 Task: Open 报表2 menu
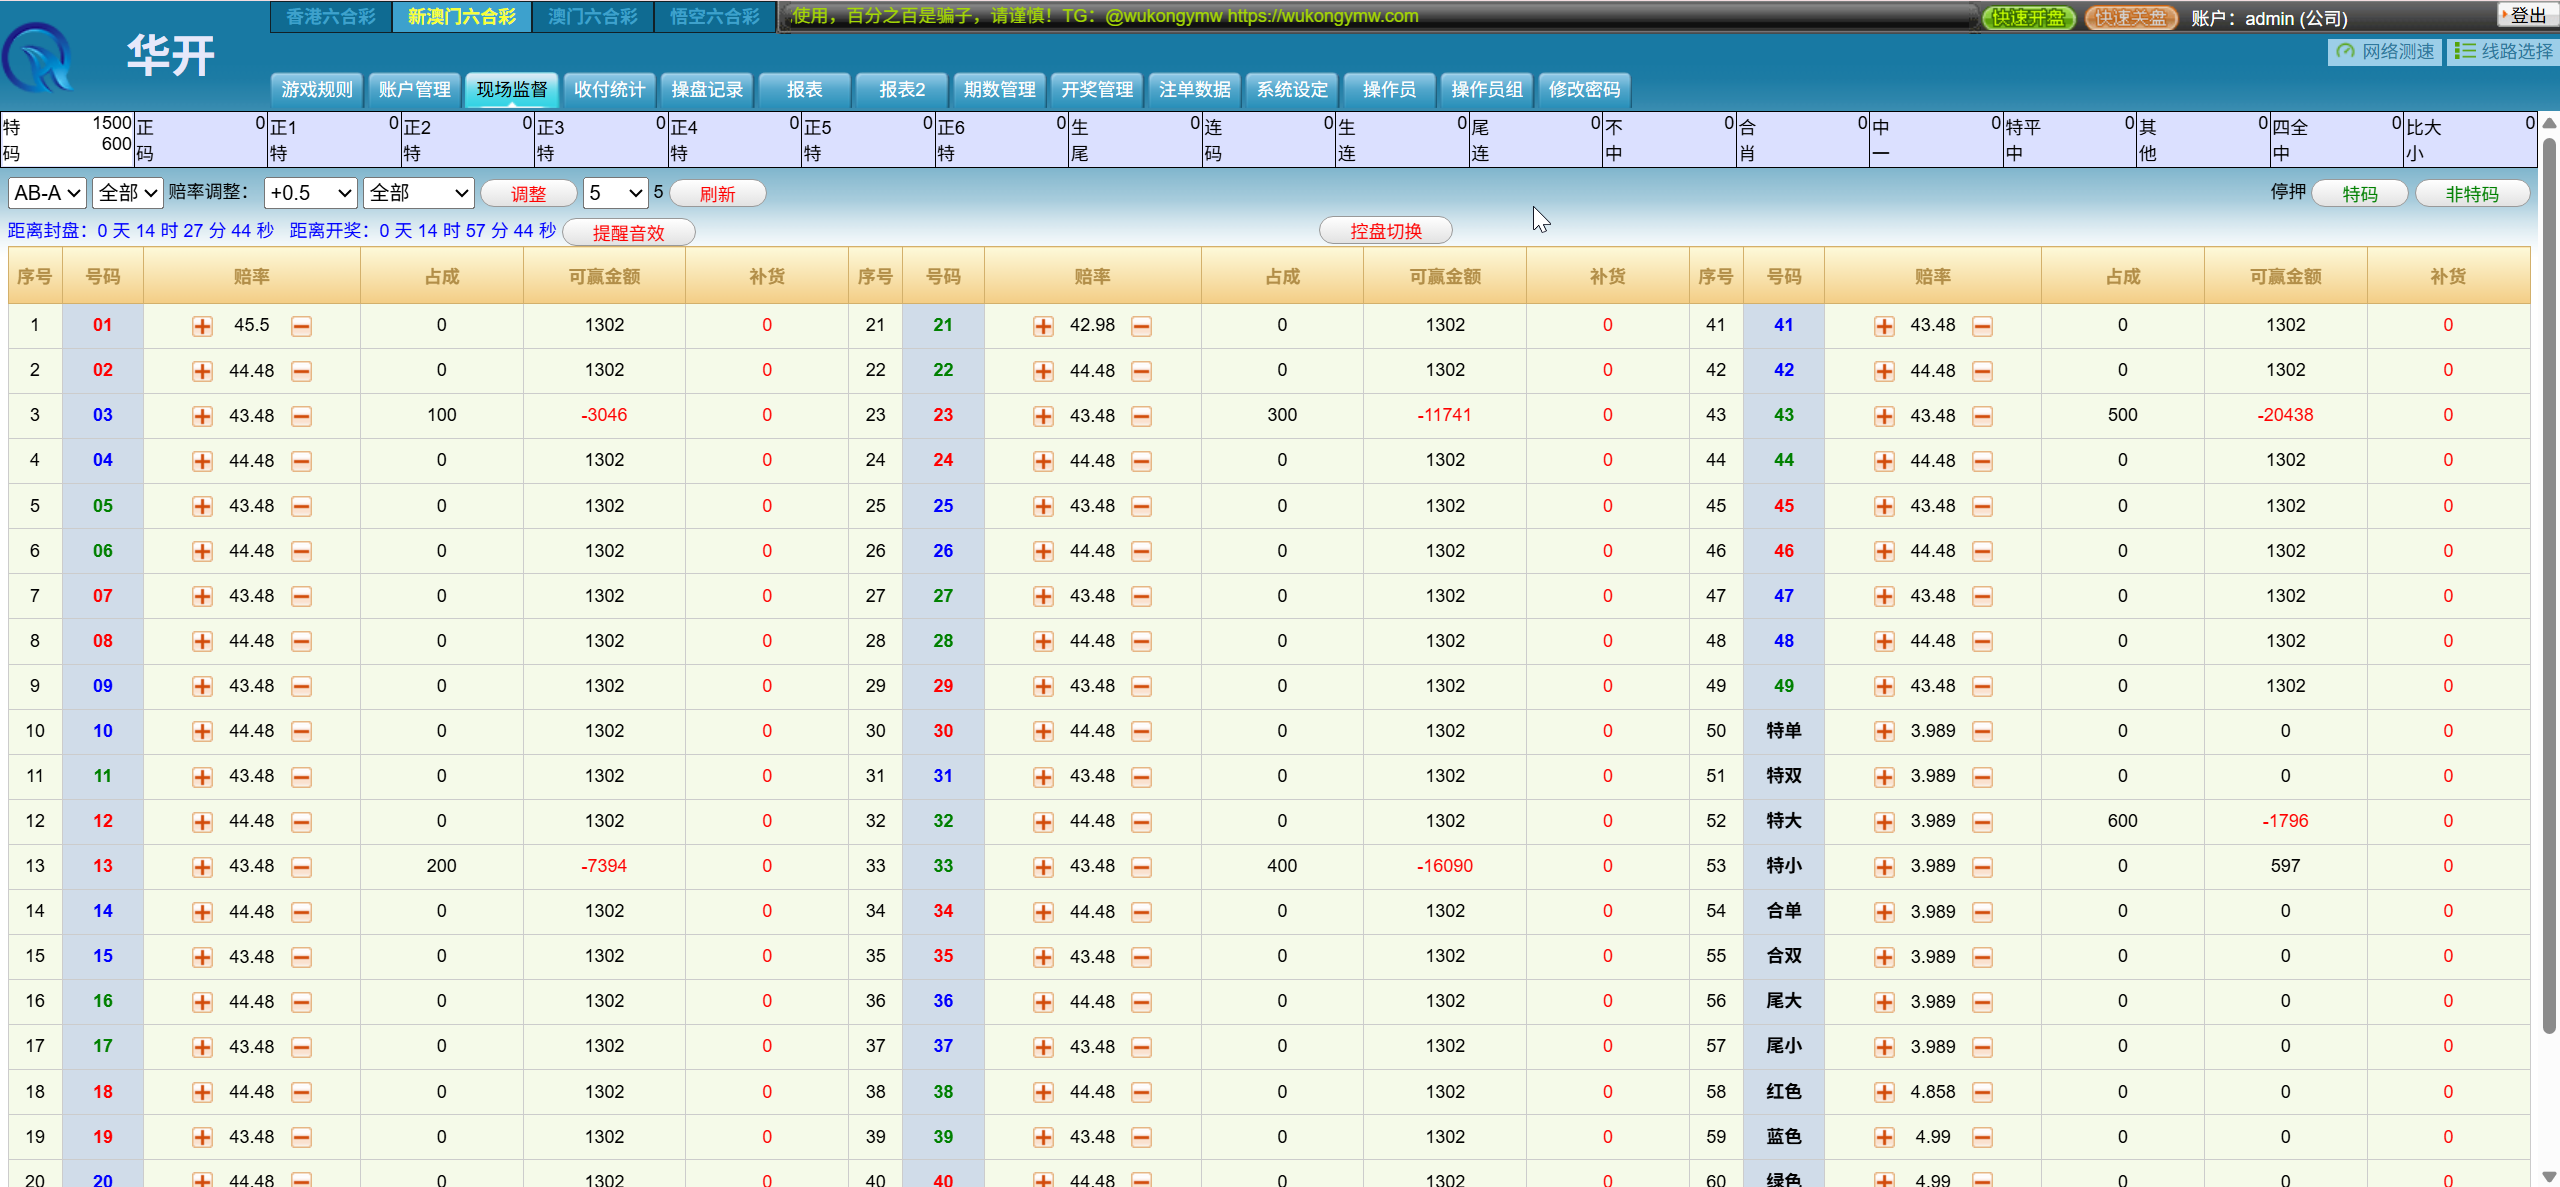point(902,90)
